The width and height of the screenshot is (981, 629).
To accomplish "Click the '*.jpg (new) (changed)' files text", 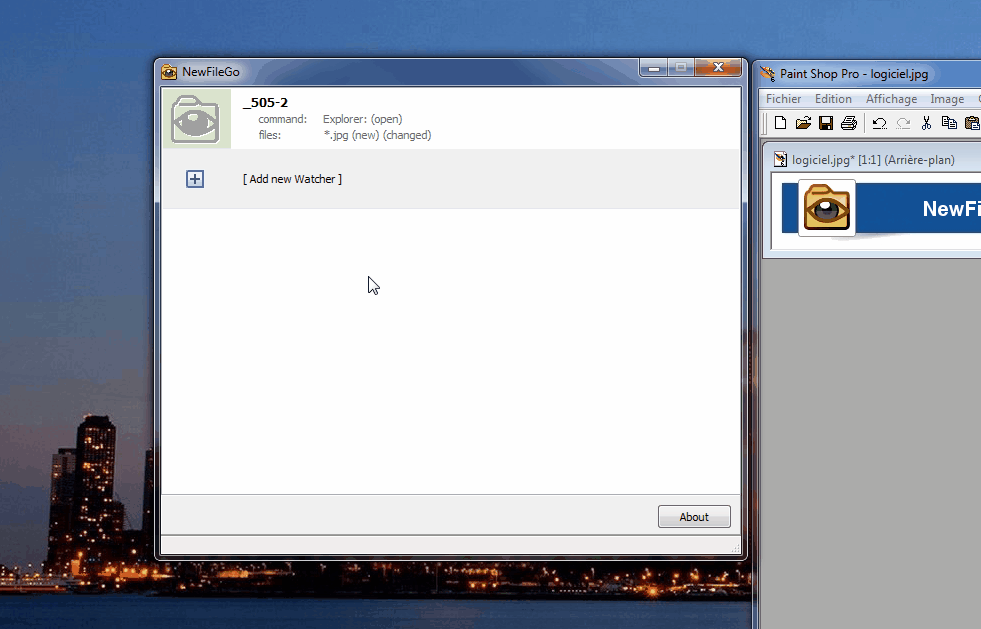I will pos(377,135).
